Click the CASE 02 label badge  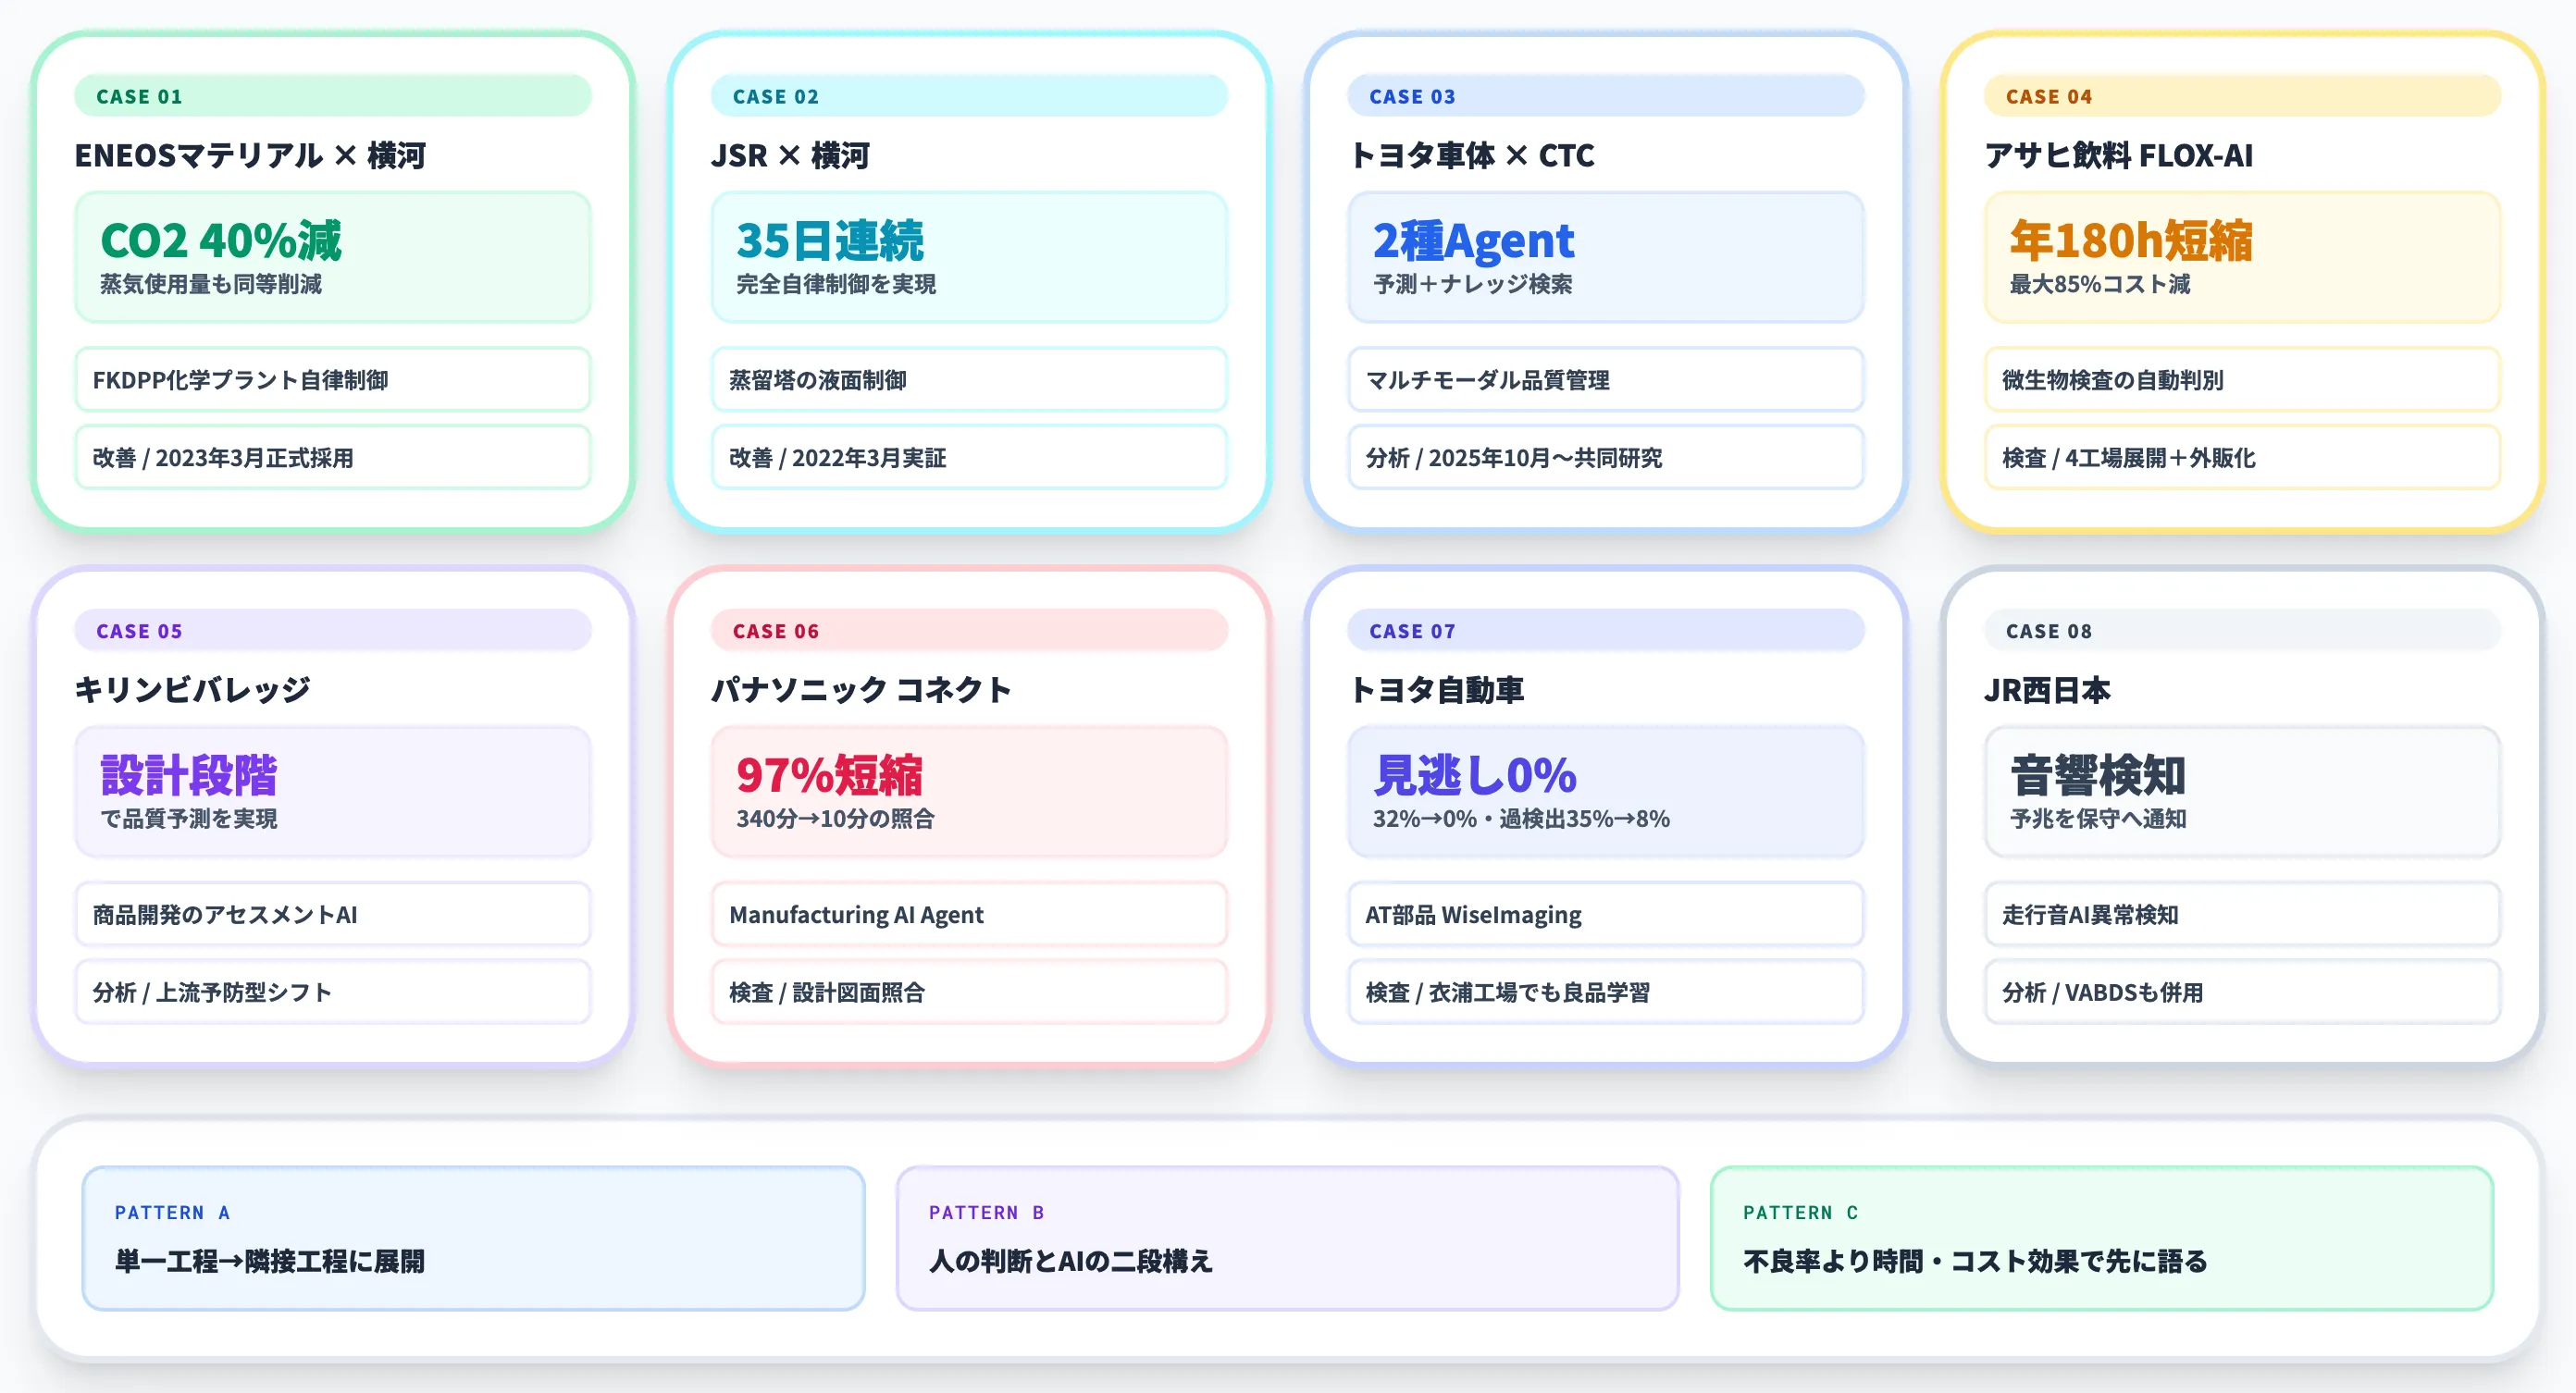coord(969,96)
